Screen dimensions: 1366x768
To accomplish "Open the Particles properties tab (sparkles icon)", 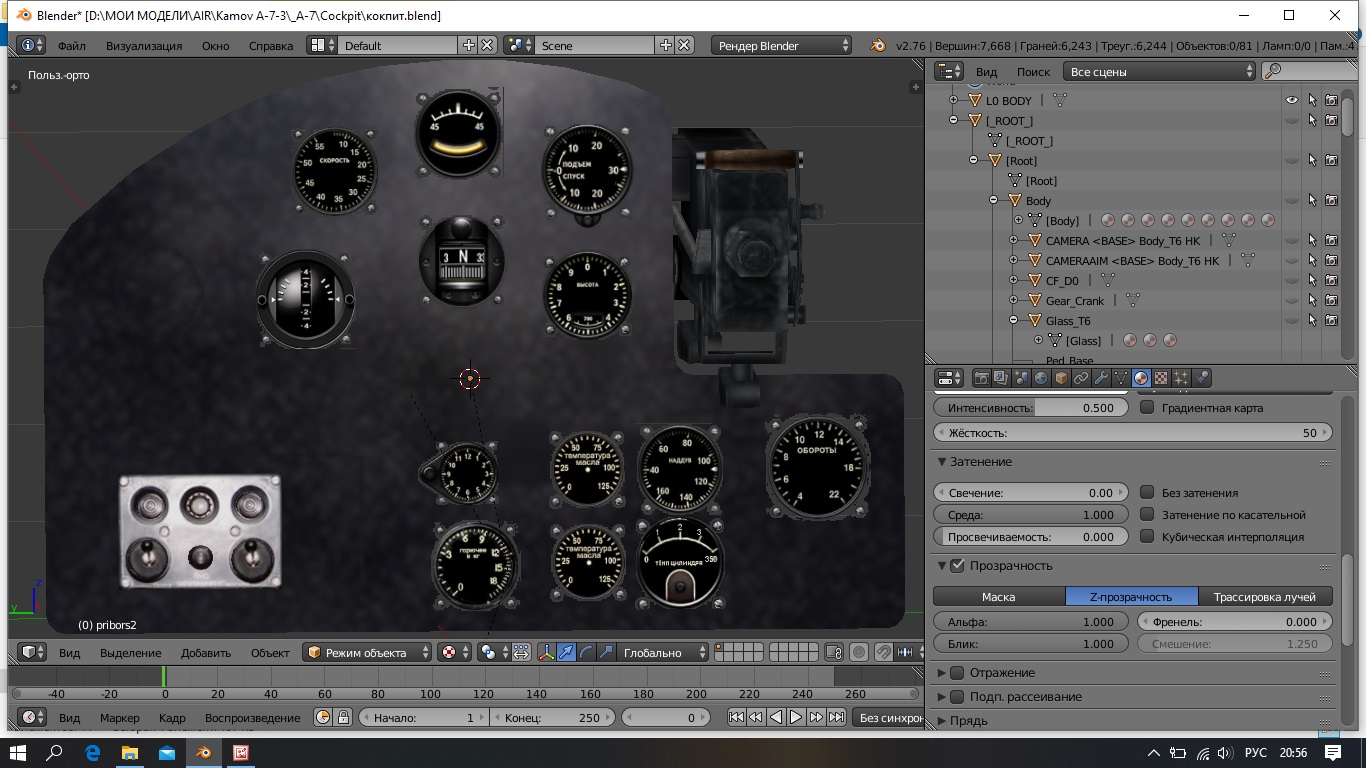I will 1181,378.
